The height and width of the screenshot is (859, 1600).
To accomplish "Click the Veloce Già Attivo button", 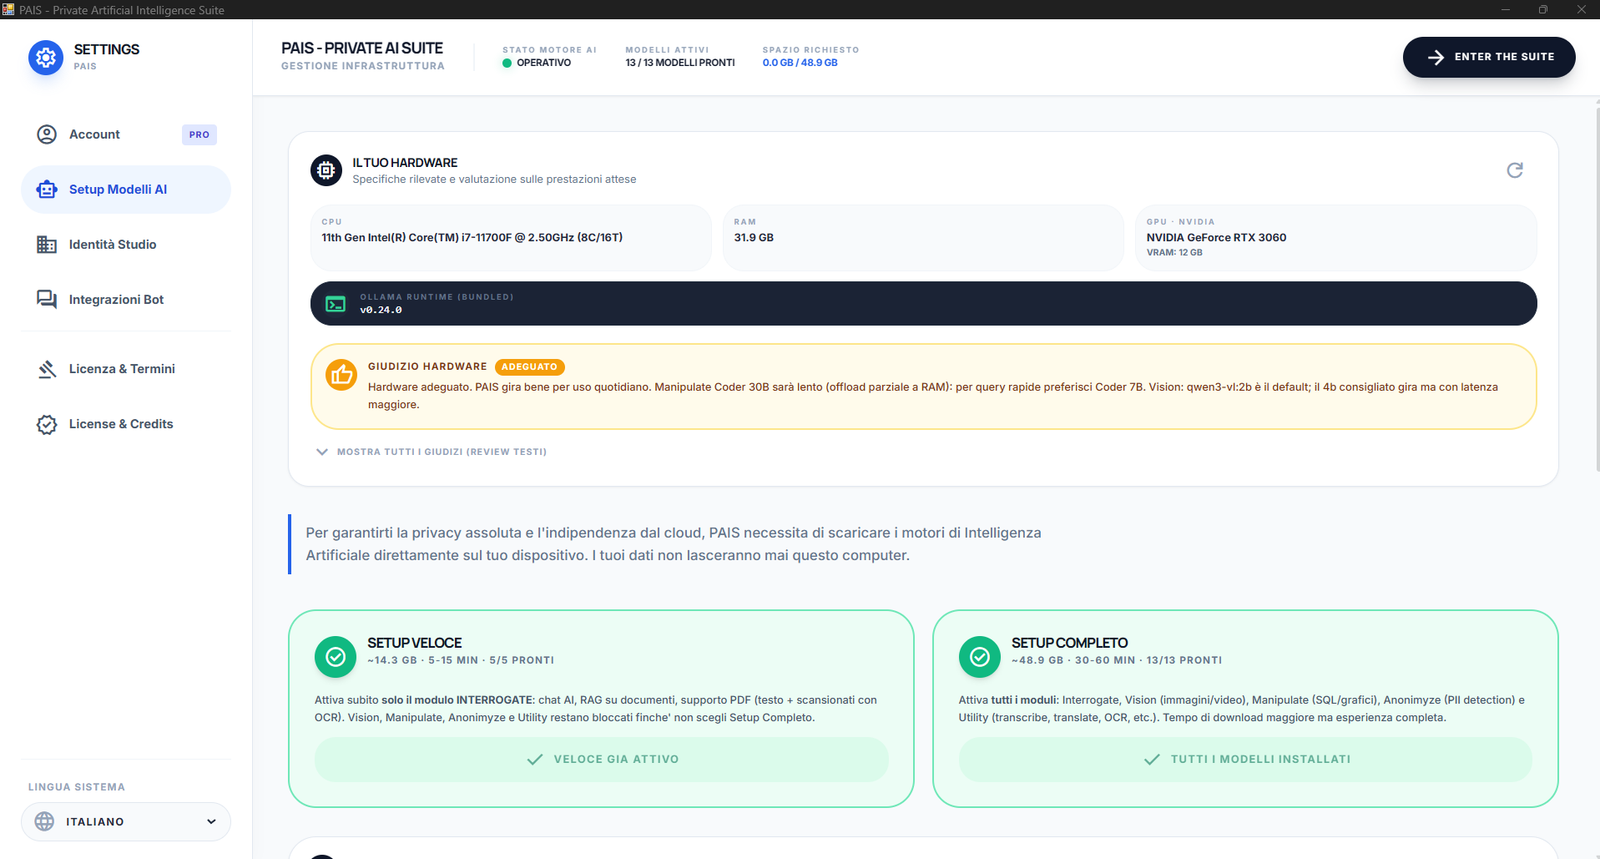I will pos(602,759).
